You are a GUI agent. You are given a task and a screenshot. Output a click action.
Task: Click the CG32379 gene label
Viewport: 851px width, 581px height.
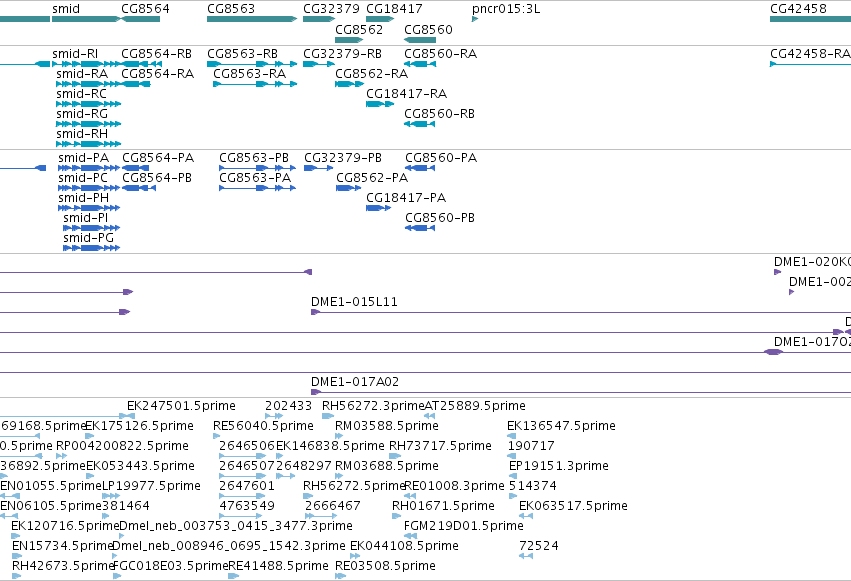pos(331,9)
